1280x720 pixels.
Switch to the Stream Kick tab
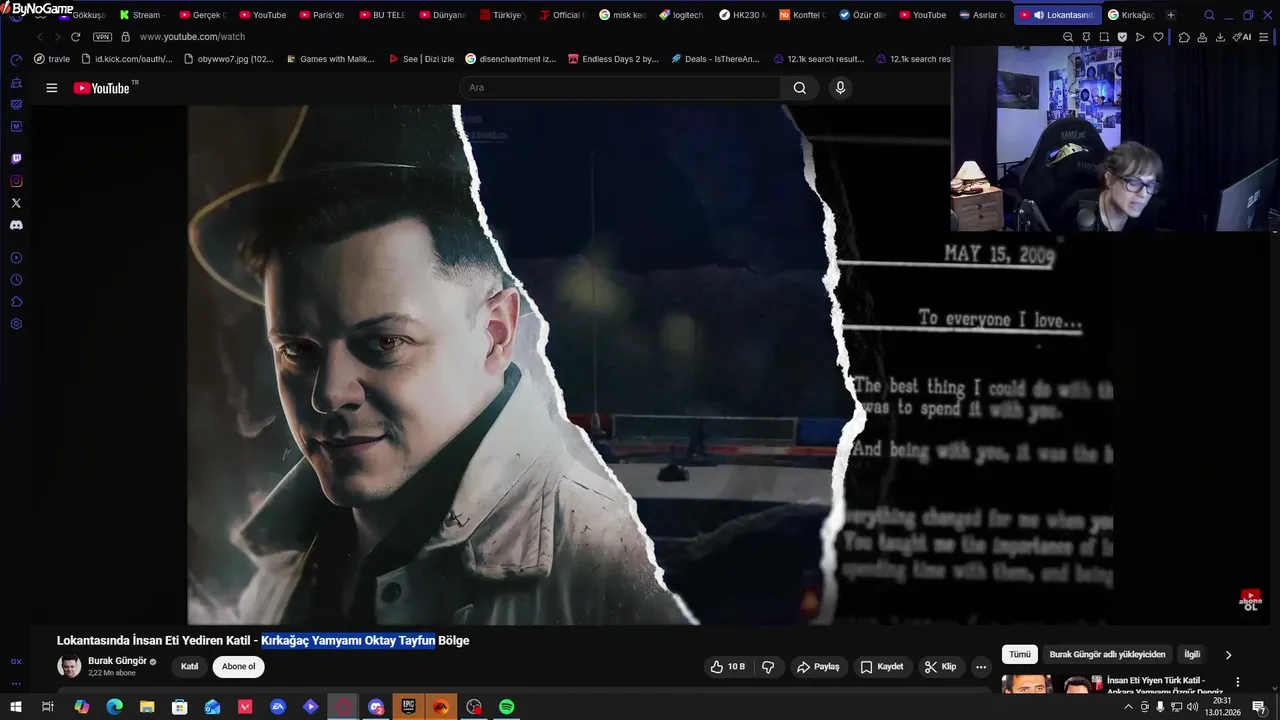coord(140,15)
